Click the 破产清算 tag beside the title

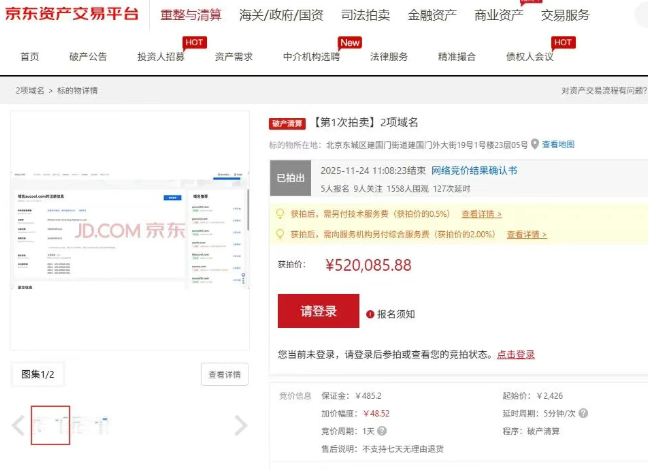click(x=287, y=123)
